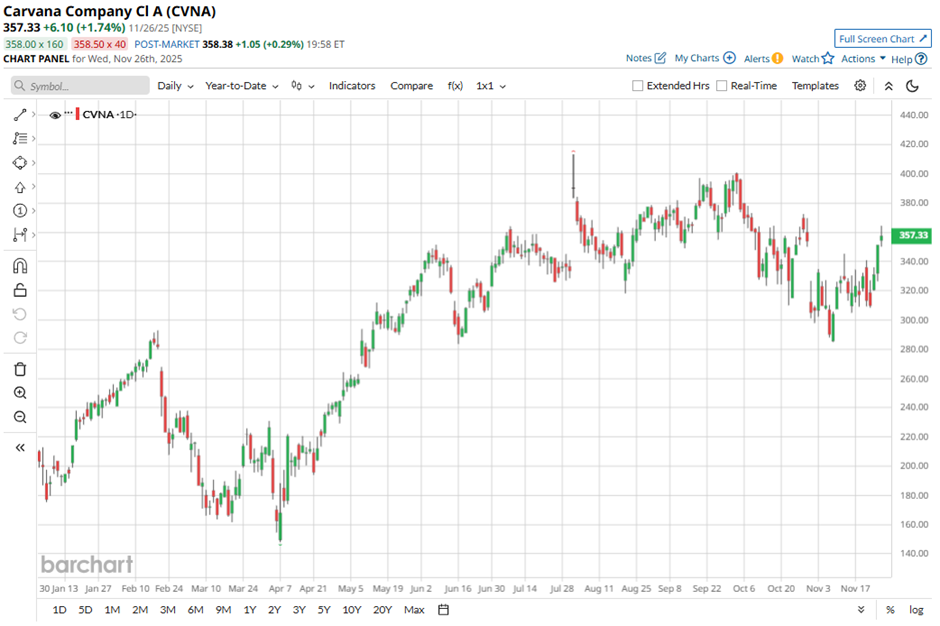Image resolution: width=940 pixels, height=626 pixels.
Task: Expand trend line tool submenu arrow
Action: coord(34,114)
